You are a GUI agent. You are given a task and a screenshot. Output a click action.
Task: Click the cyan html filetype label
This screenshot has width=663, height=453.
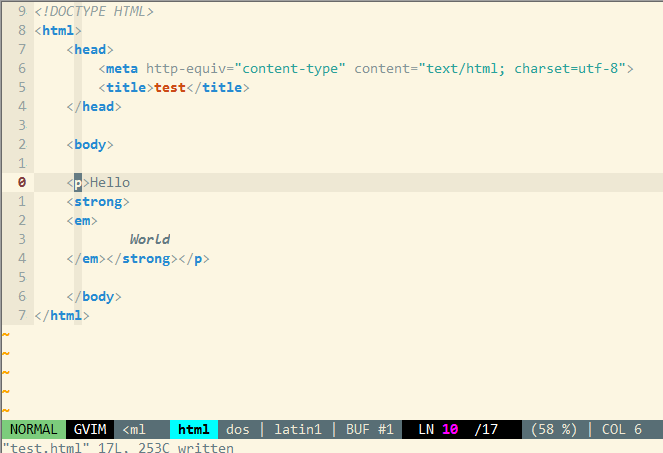pos(193,429)
